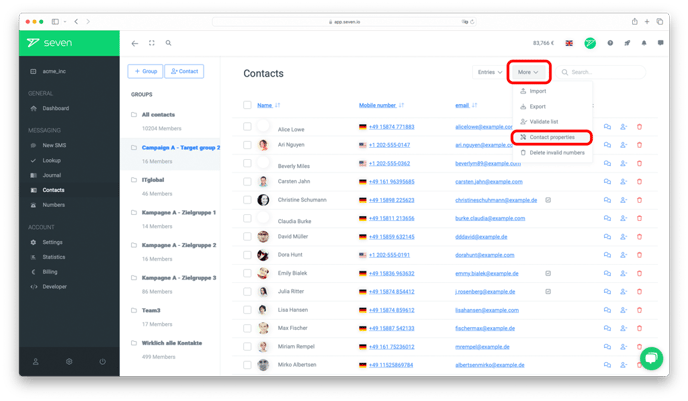Click the back arrow icon in top bar
The height and width of the screenshot is (401, 688).
[135, 43]
